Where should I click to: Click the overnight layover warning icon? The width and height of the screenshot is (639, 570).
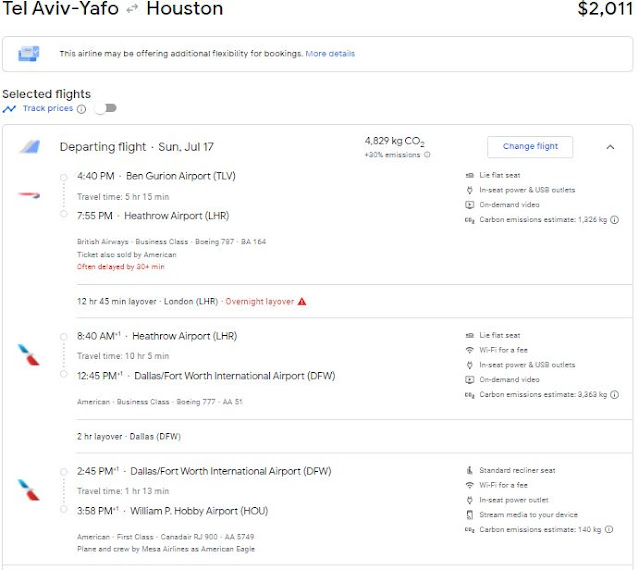point(302,301)
